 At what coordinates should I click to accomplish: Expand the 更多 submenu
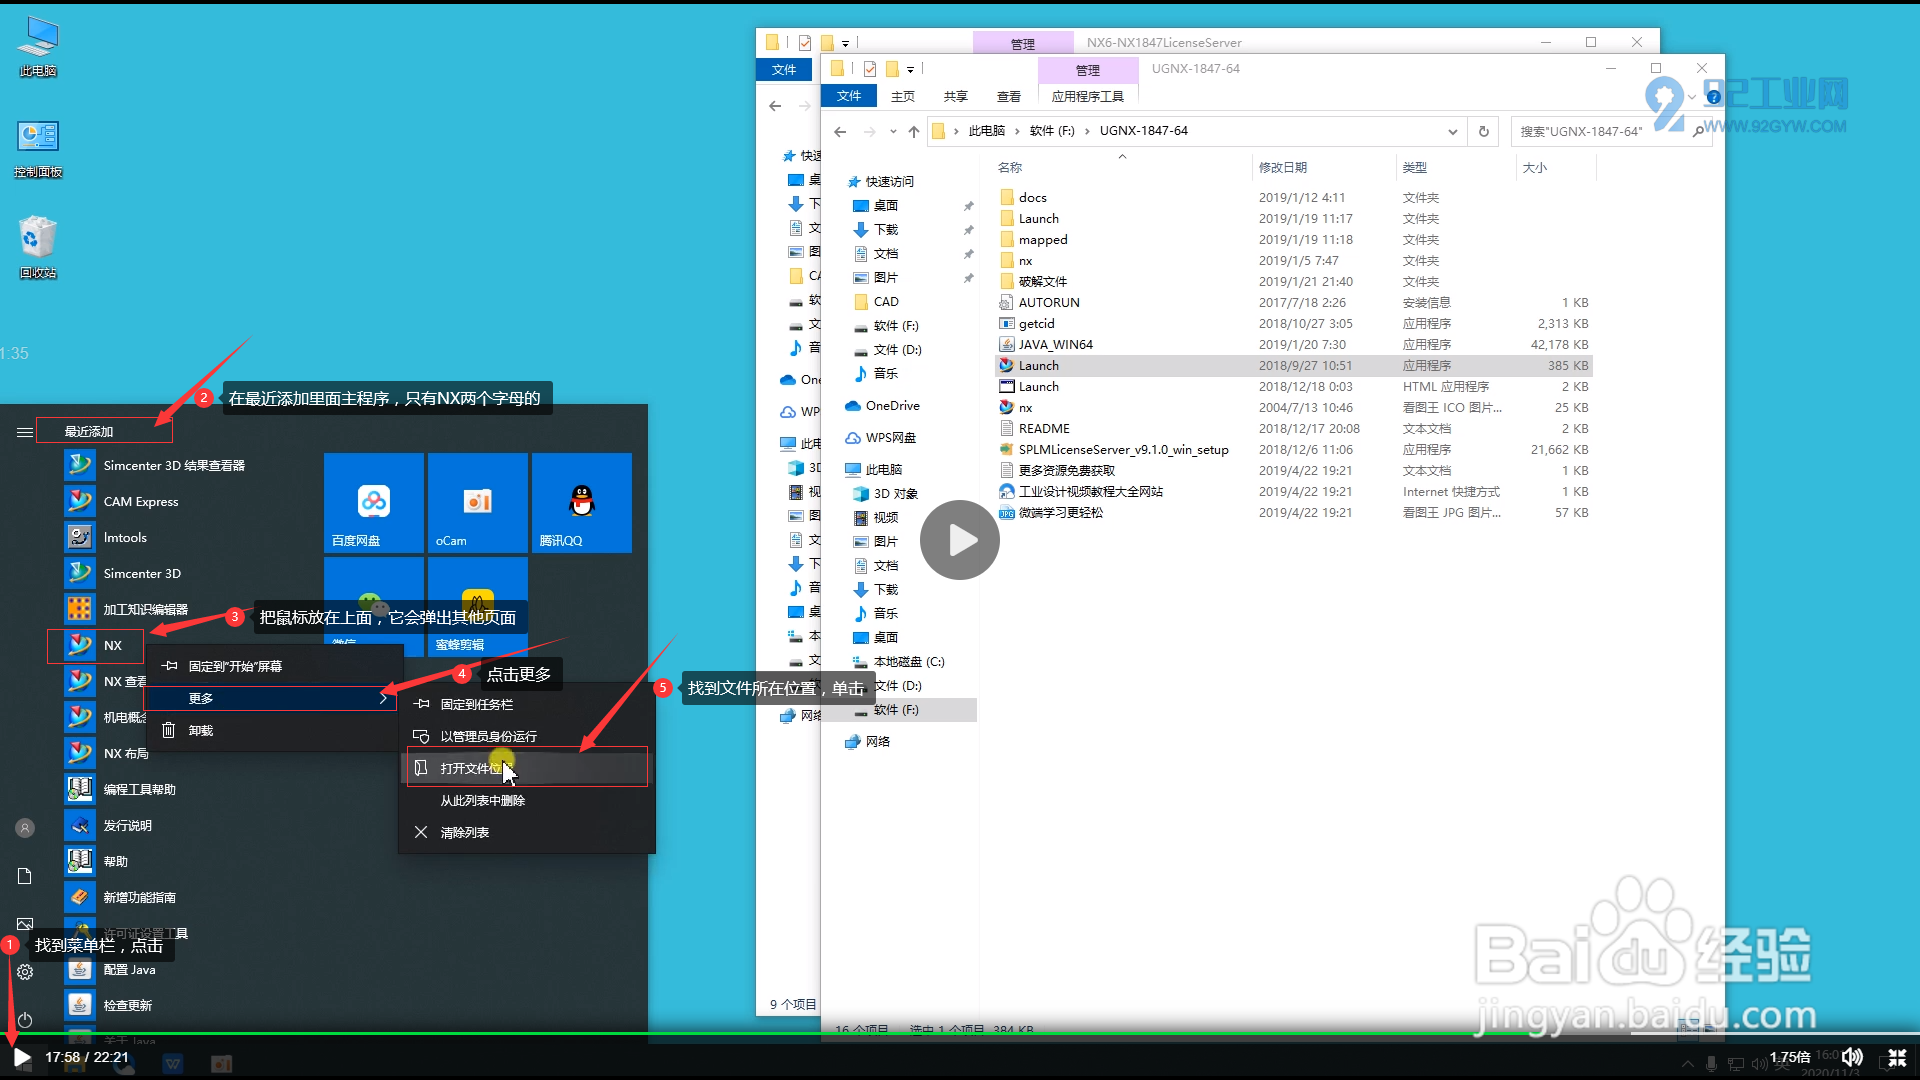pos(271,698)
